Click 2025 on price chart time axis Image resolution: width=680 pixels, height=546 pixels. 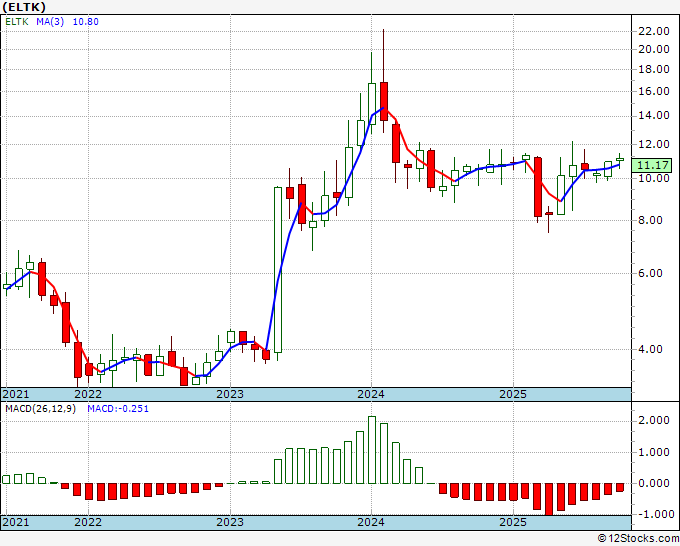click(513, 394)
